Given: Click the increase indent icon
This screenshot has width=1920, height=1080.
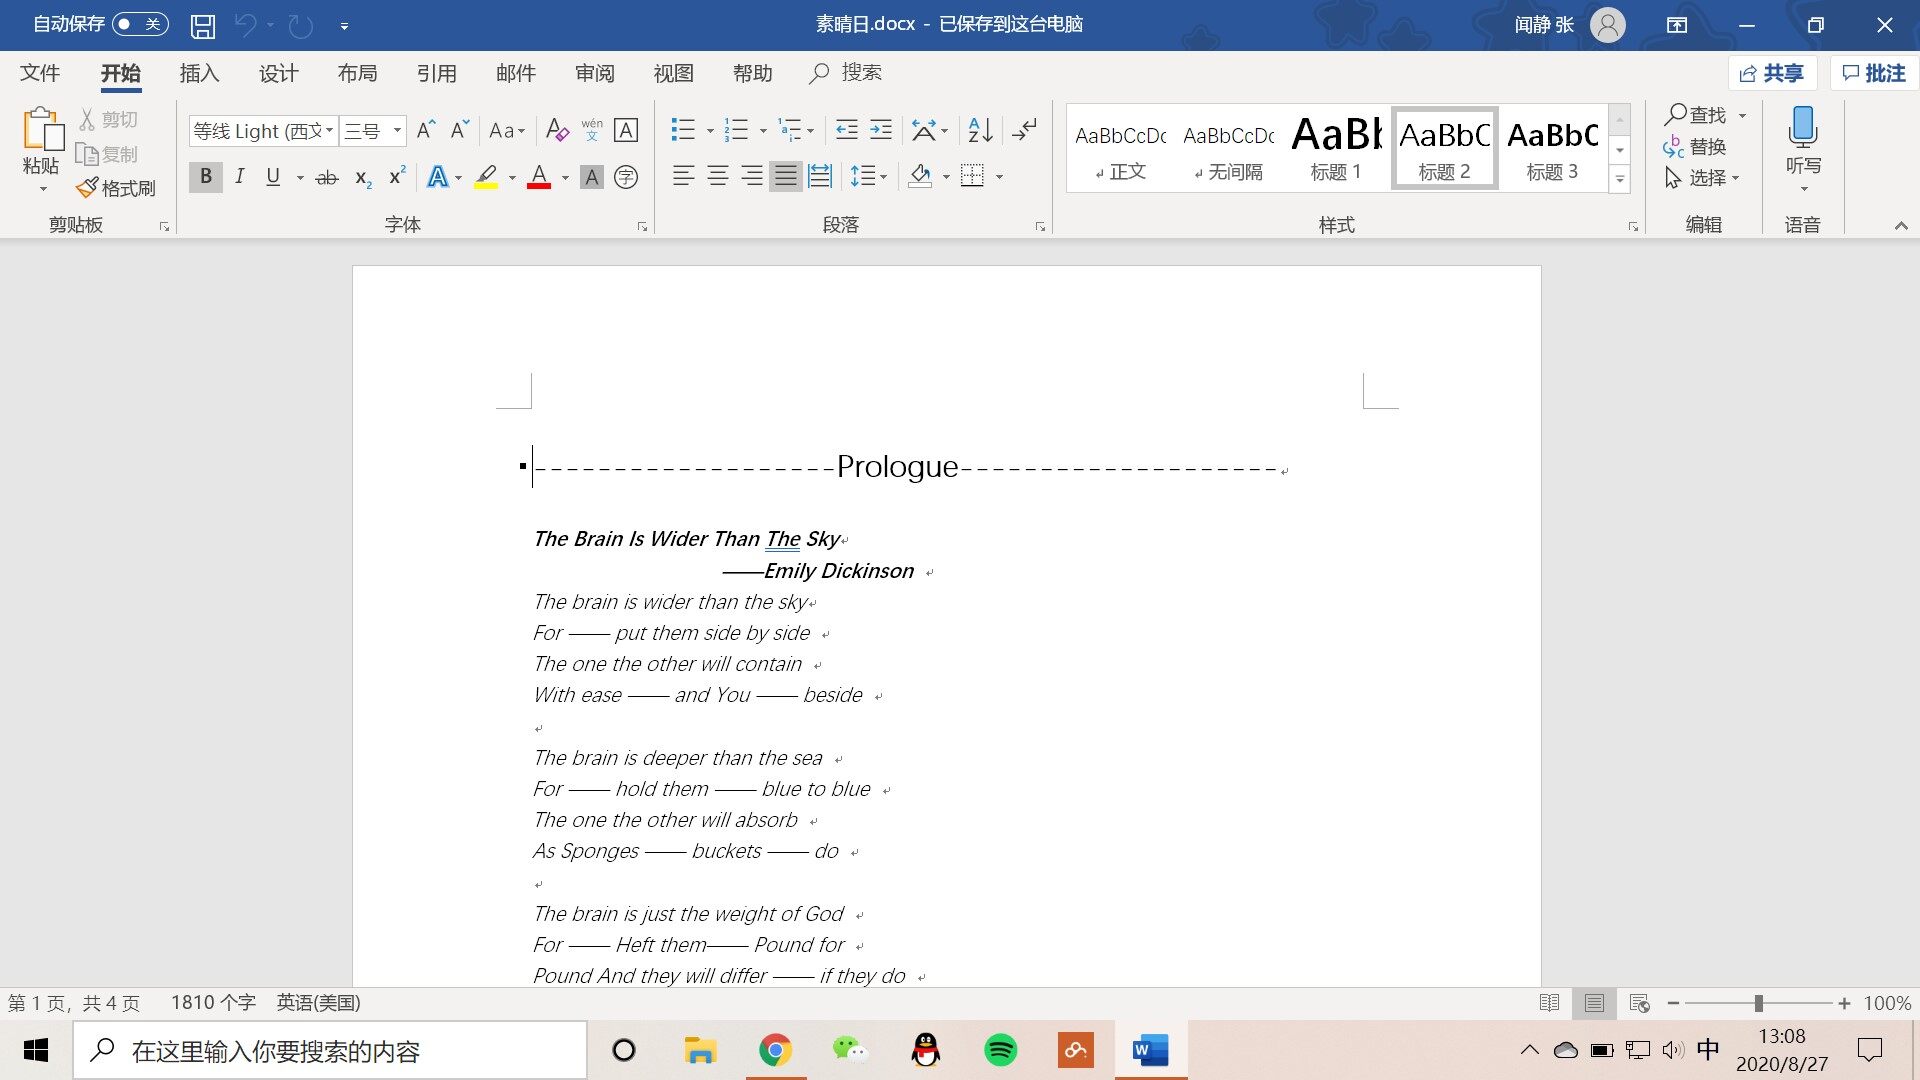Looking at the screenshot, I should click(881, 130).
